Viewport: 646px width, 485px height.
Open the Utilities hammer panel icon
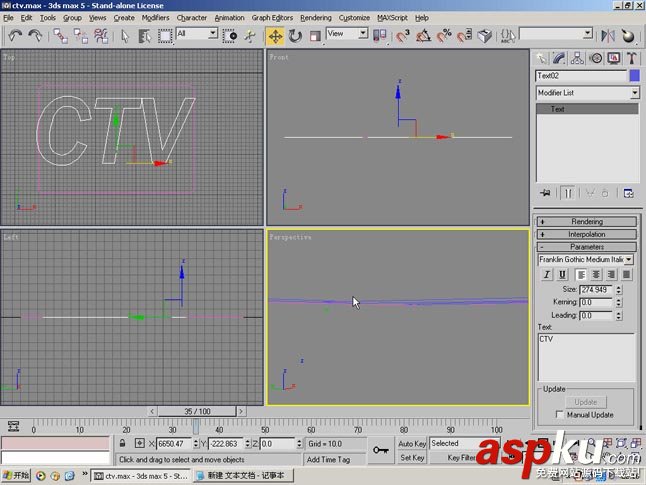click(632, 58)
